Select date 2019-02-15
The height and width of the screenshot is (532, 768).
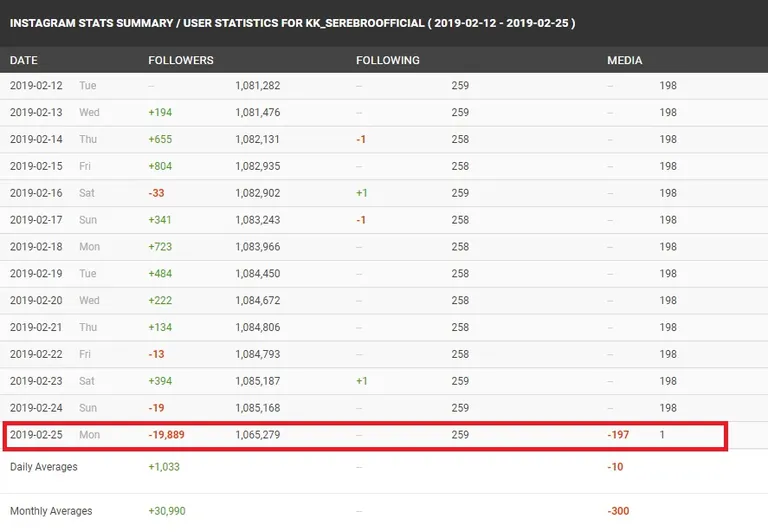click(36, 167)
